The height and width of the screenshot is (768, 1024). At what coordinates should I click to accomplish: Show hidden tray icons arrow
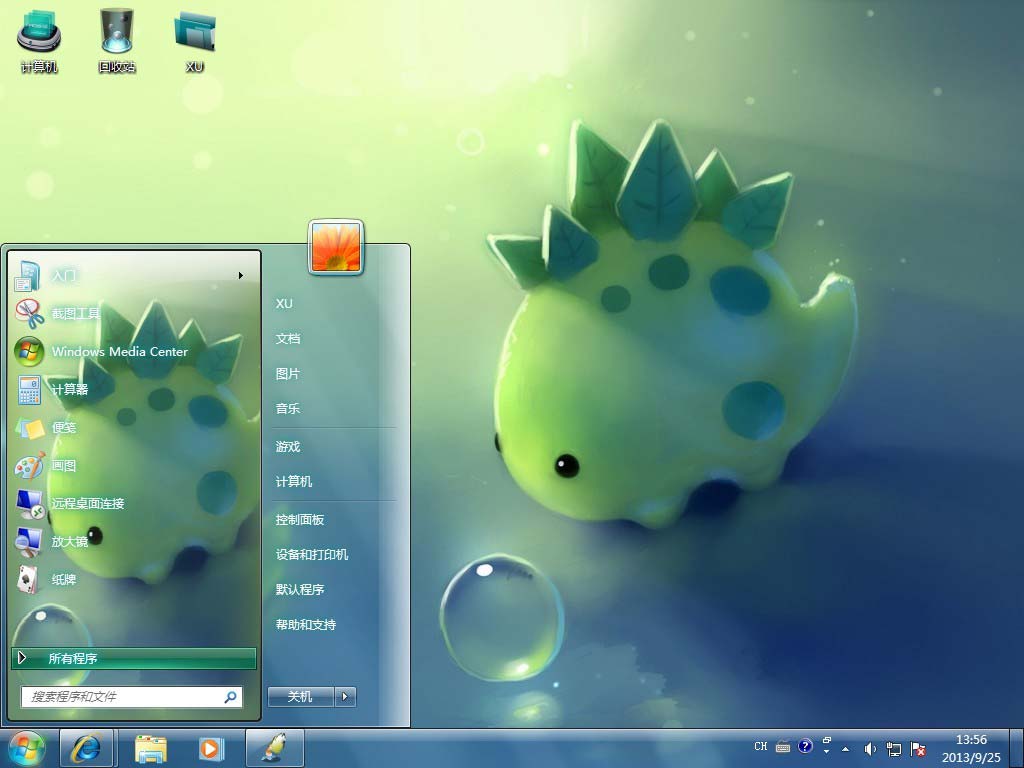coord(845,748)
